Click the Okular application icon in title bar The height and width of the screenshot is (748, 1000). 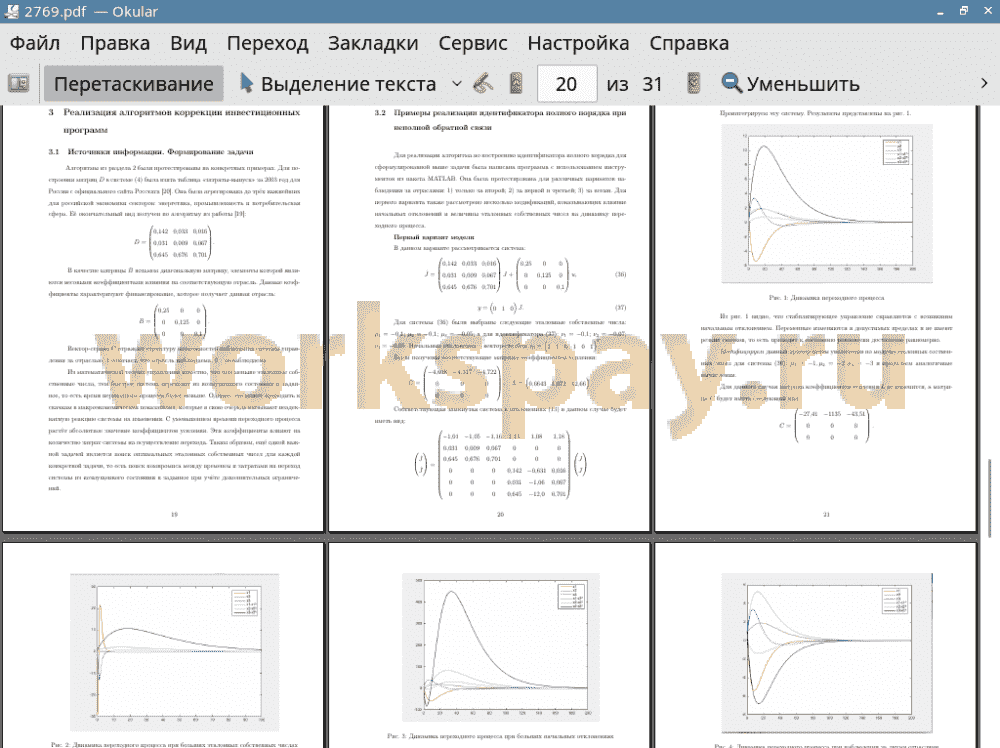pos(11,11)
